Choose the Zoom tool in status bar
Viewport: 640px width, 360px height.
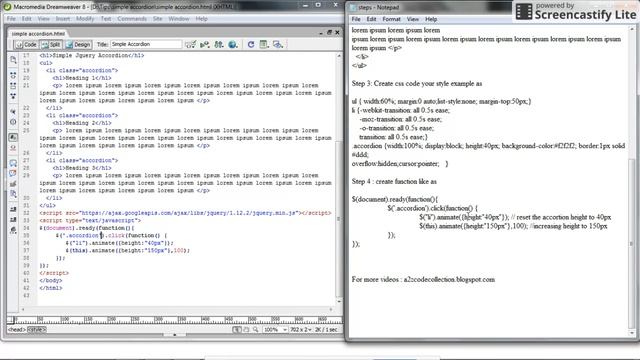(256, 329)
